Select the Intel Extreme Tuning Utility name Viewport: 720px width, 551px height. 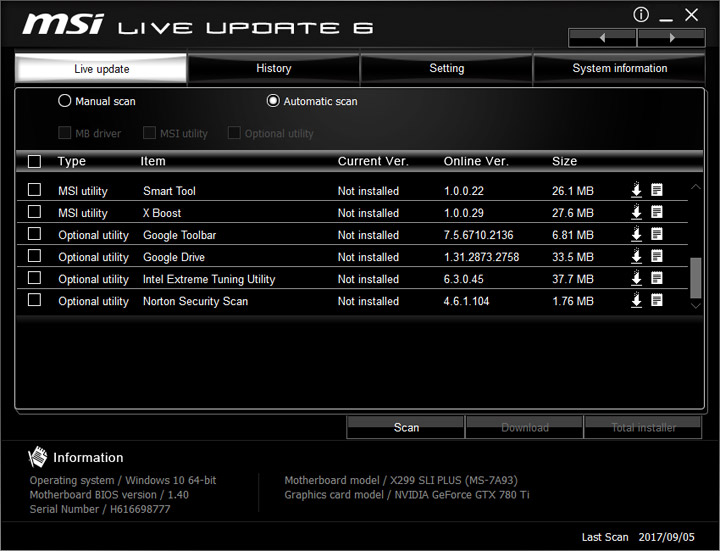click(x=209, y=279)
